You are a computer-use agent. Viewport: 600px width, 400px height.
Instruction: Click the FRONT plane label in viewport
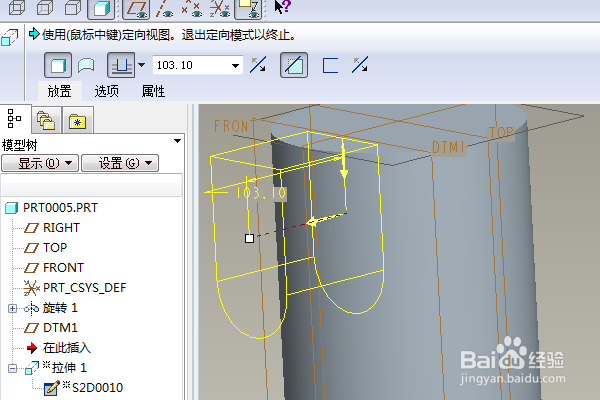point(231,126)
